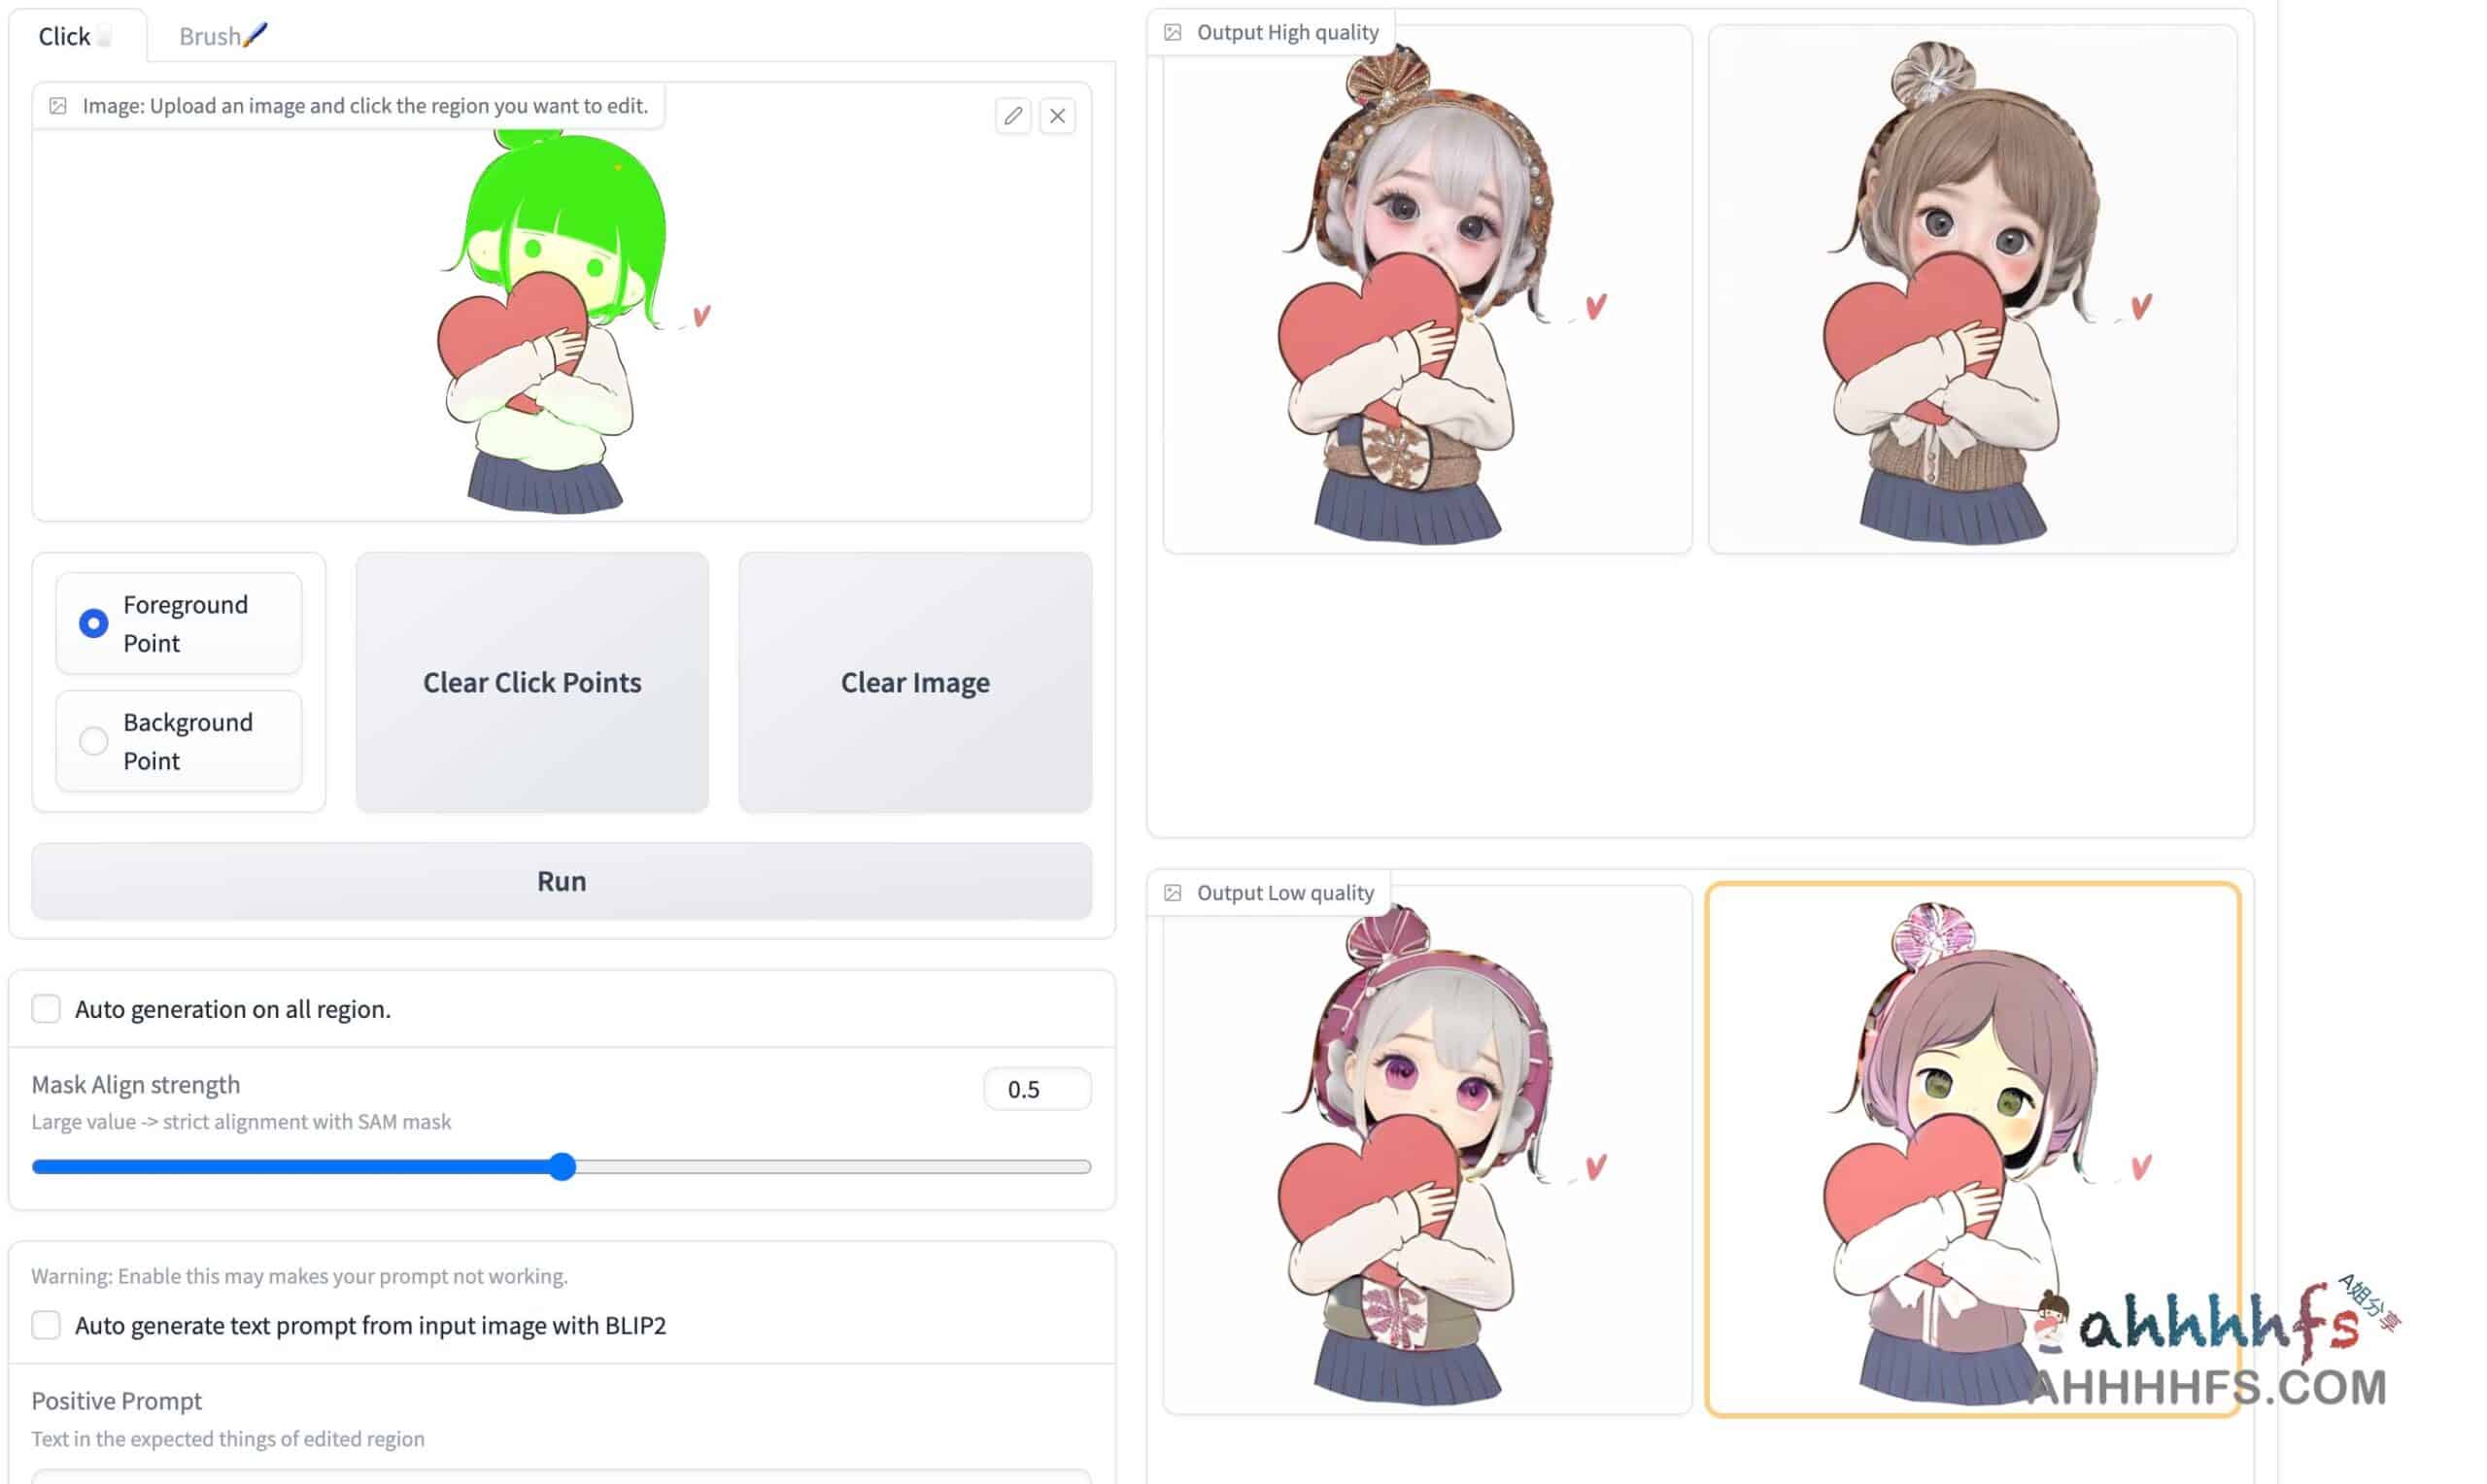Select the Foreground Point radio button

90,622
